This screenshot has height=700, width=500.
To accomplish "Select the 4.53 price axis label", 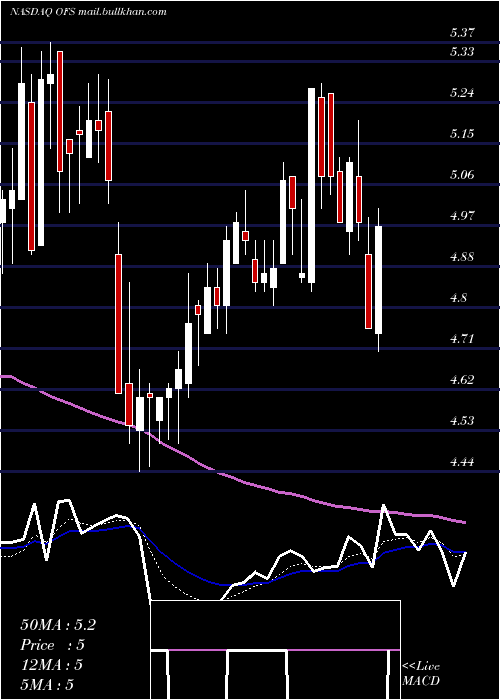I will 462,421.
